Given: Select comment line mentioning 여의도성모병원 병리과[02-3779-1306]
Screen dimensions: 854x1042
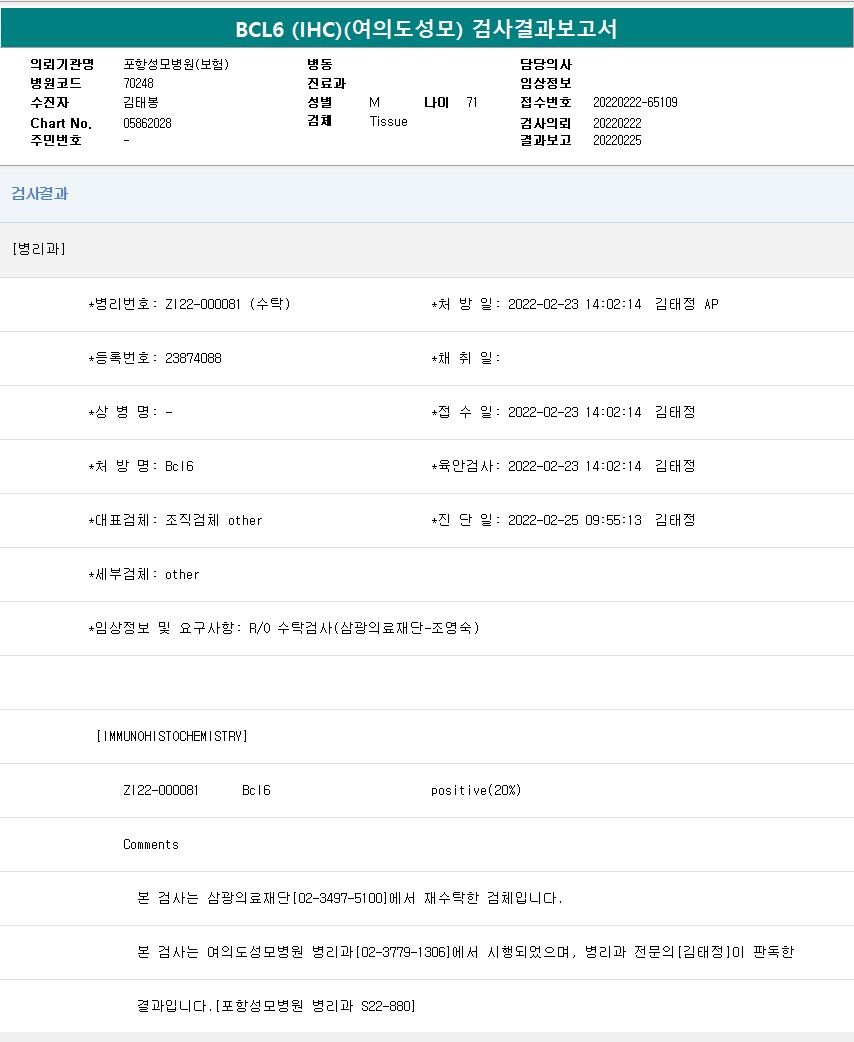Looking at the screenshot, I should [465, 952].
